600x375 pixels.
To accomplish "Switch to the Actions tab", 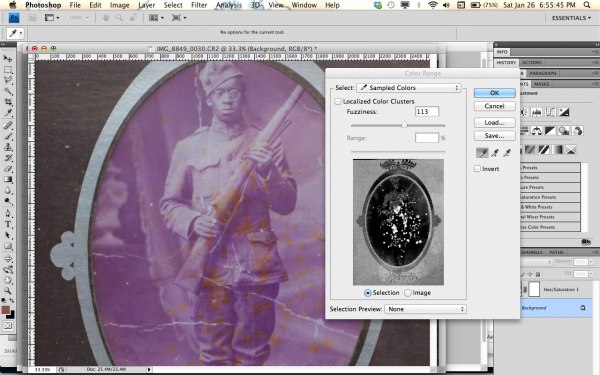I will point(532,62).
